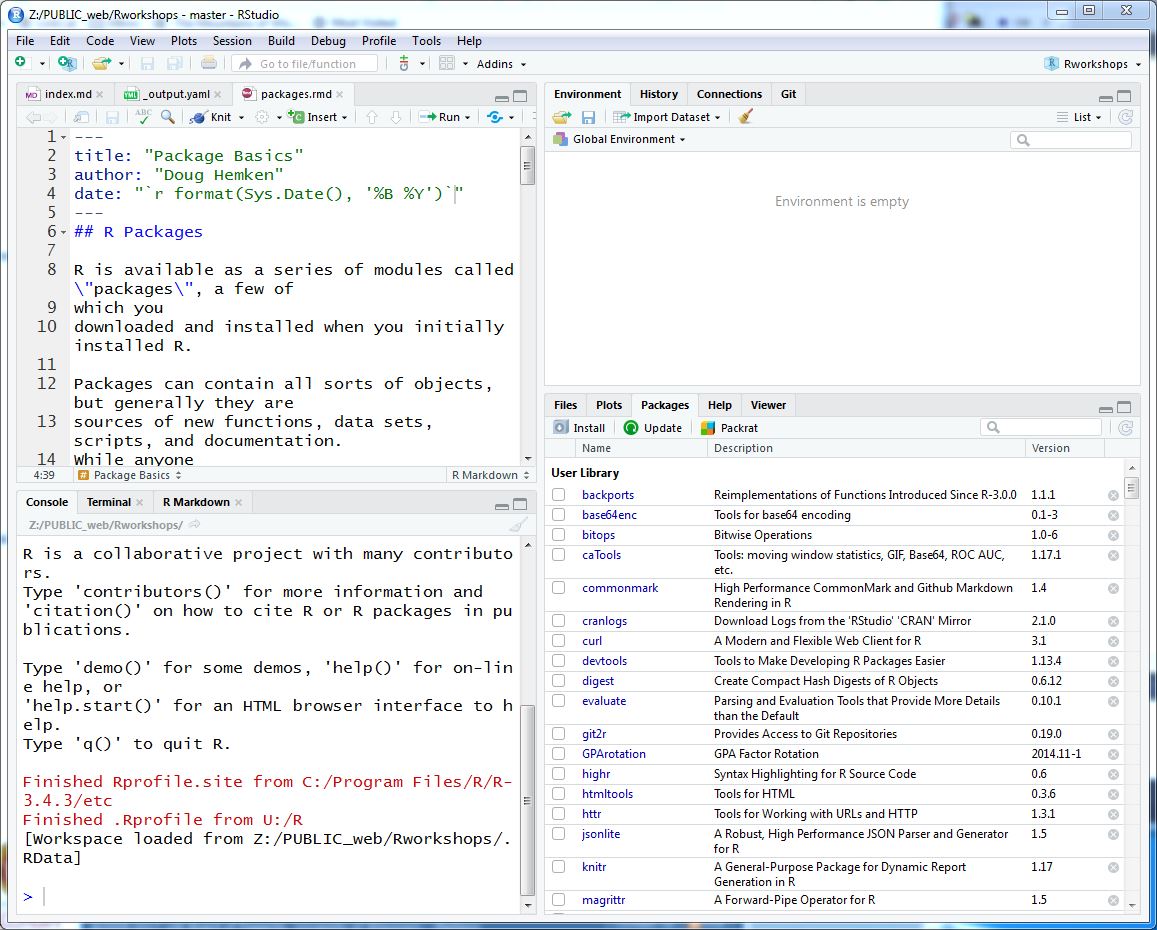The image size is (1157, 930).
Task: Open the Import Dataset dropdown
Action: (x=666, y=116)
